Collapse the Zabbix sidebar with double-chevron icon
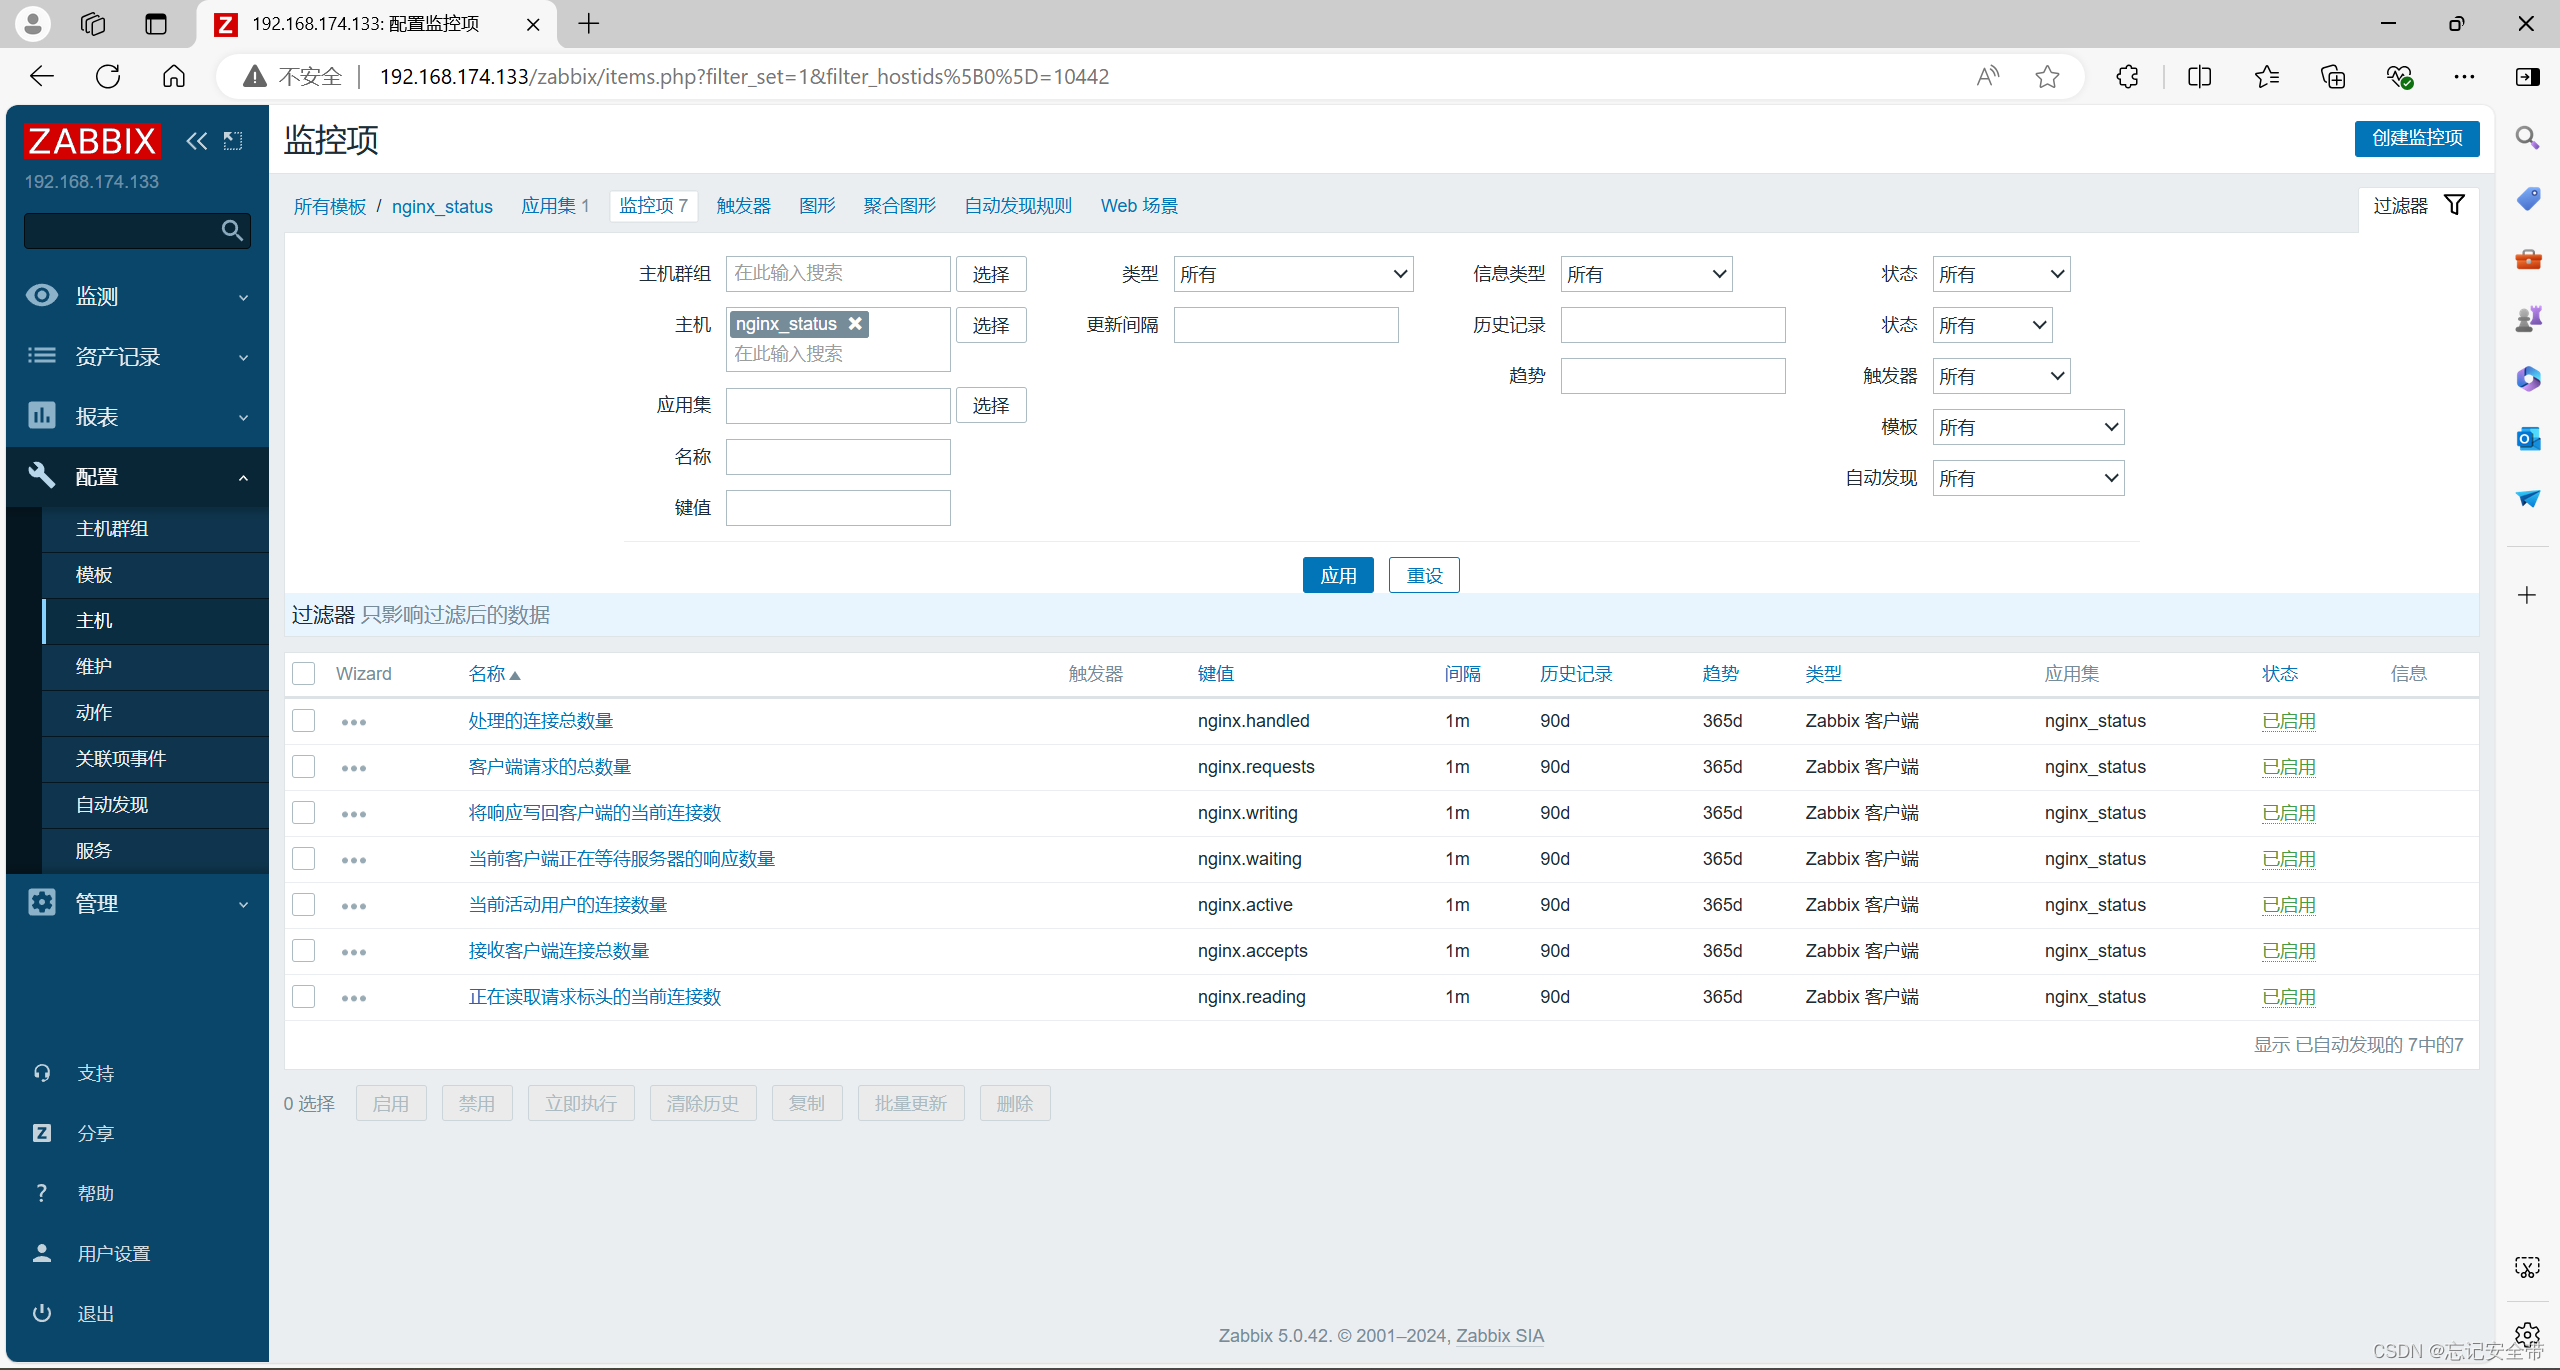 coord(197,141)
